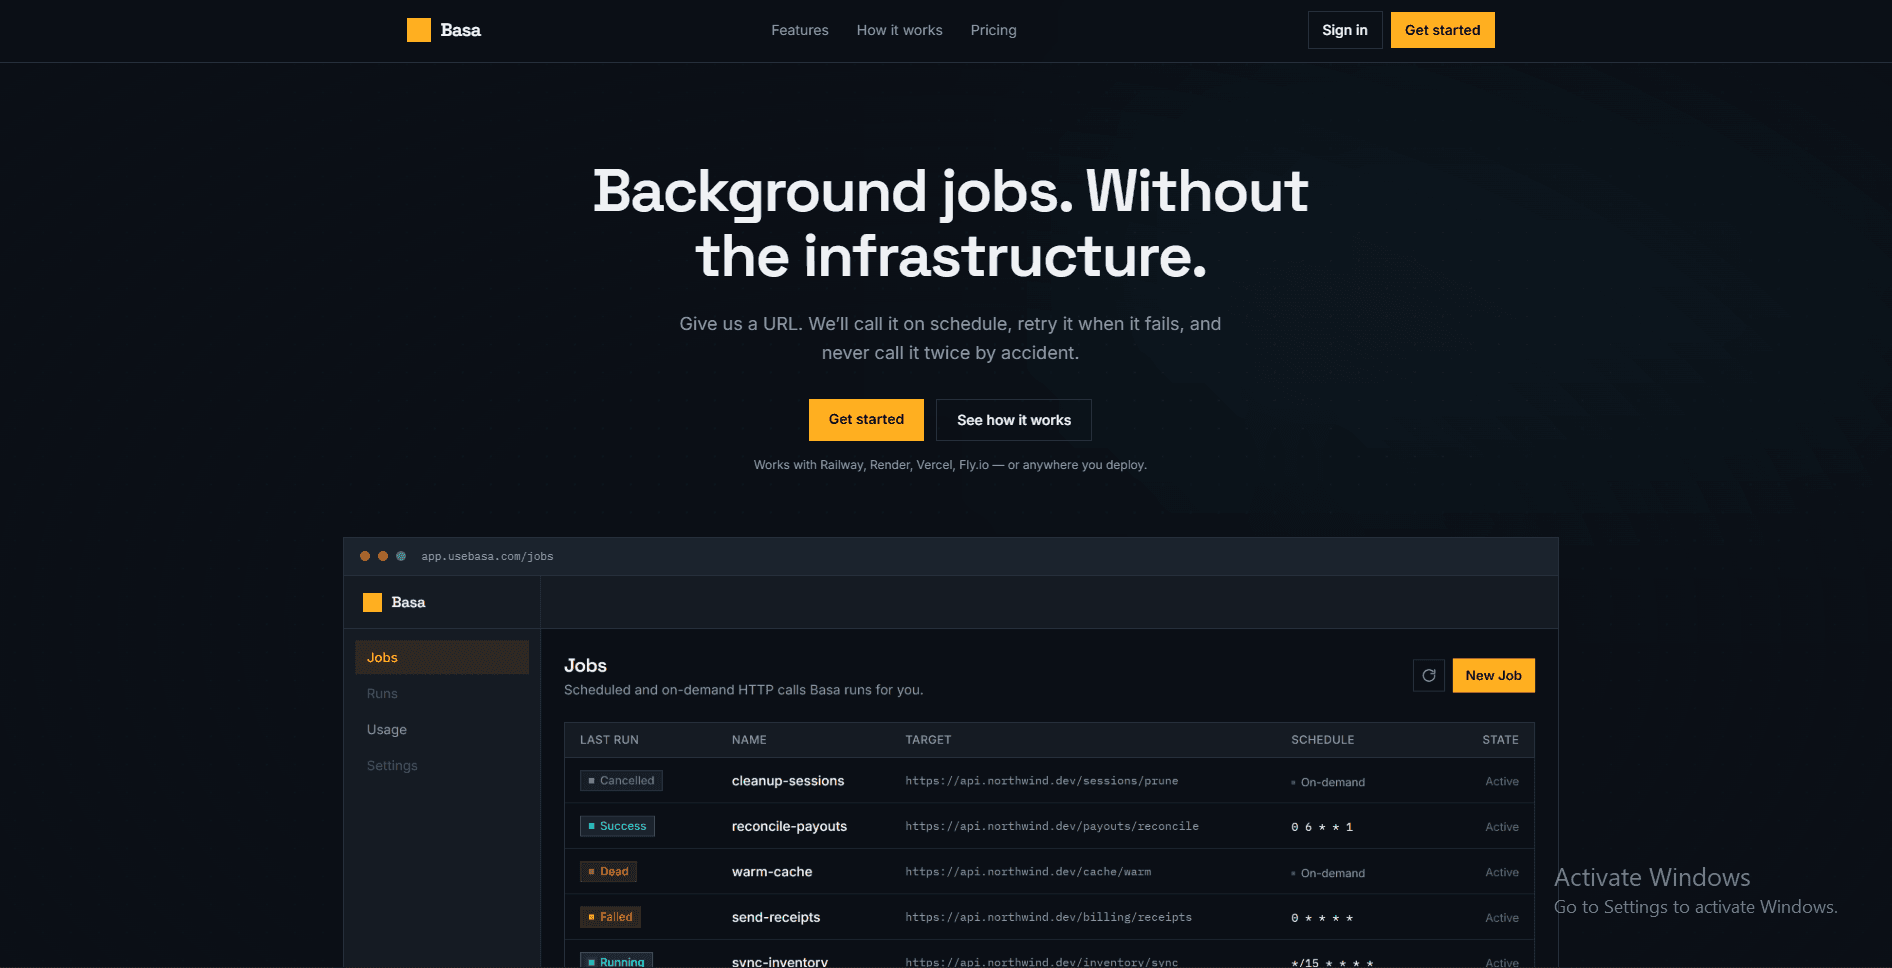Select Jobs in the app sidebar
The width and height of the screenshot is (1892, 968).
[442, 657]
